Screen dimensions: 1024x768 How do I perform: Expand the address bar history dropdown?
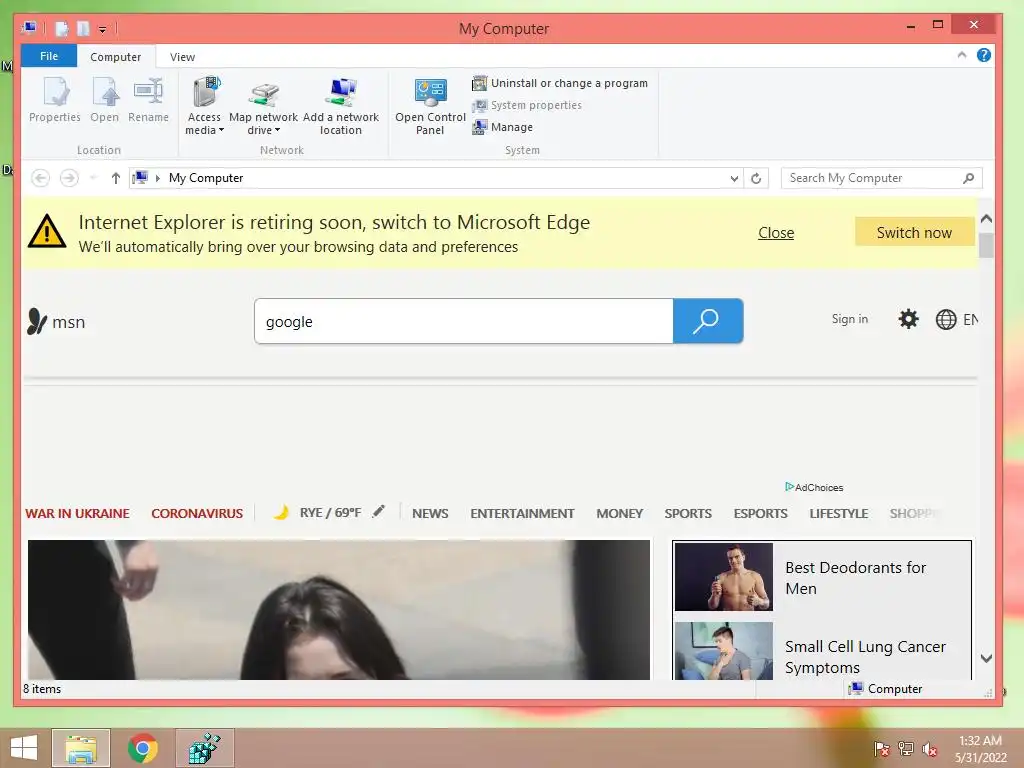tap(734, 178)
